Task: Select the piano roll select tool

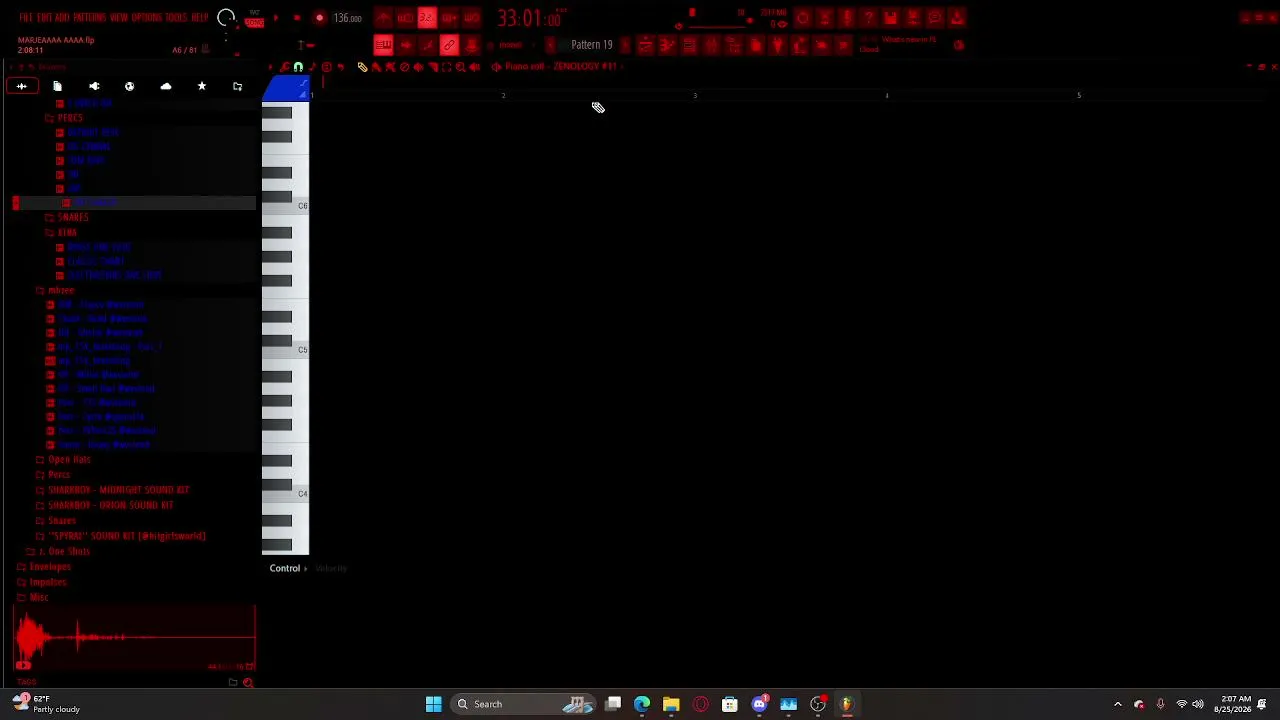Action: pyautogui.click(x=447, y=67)
